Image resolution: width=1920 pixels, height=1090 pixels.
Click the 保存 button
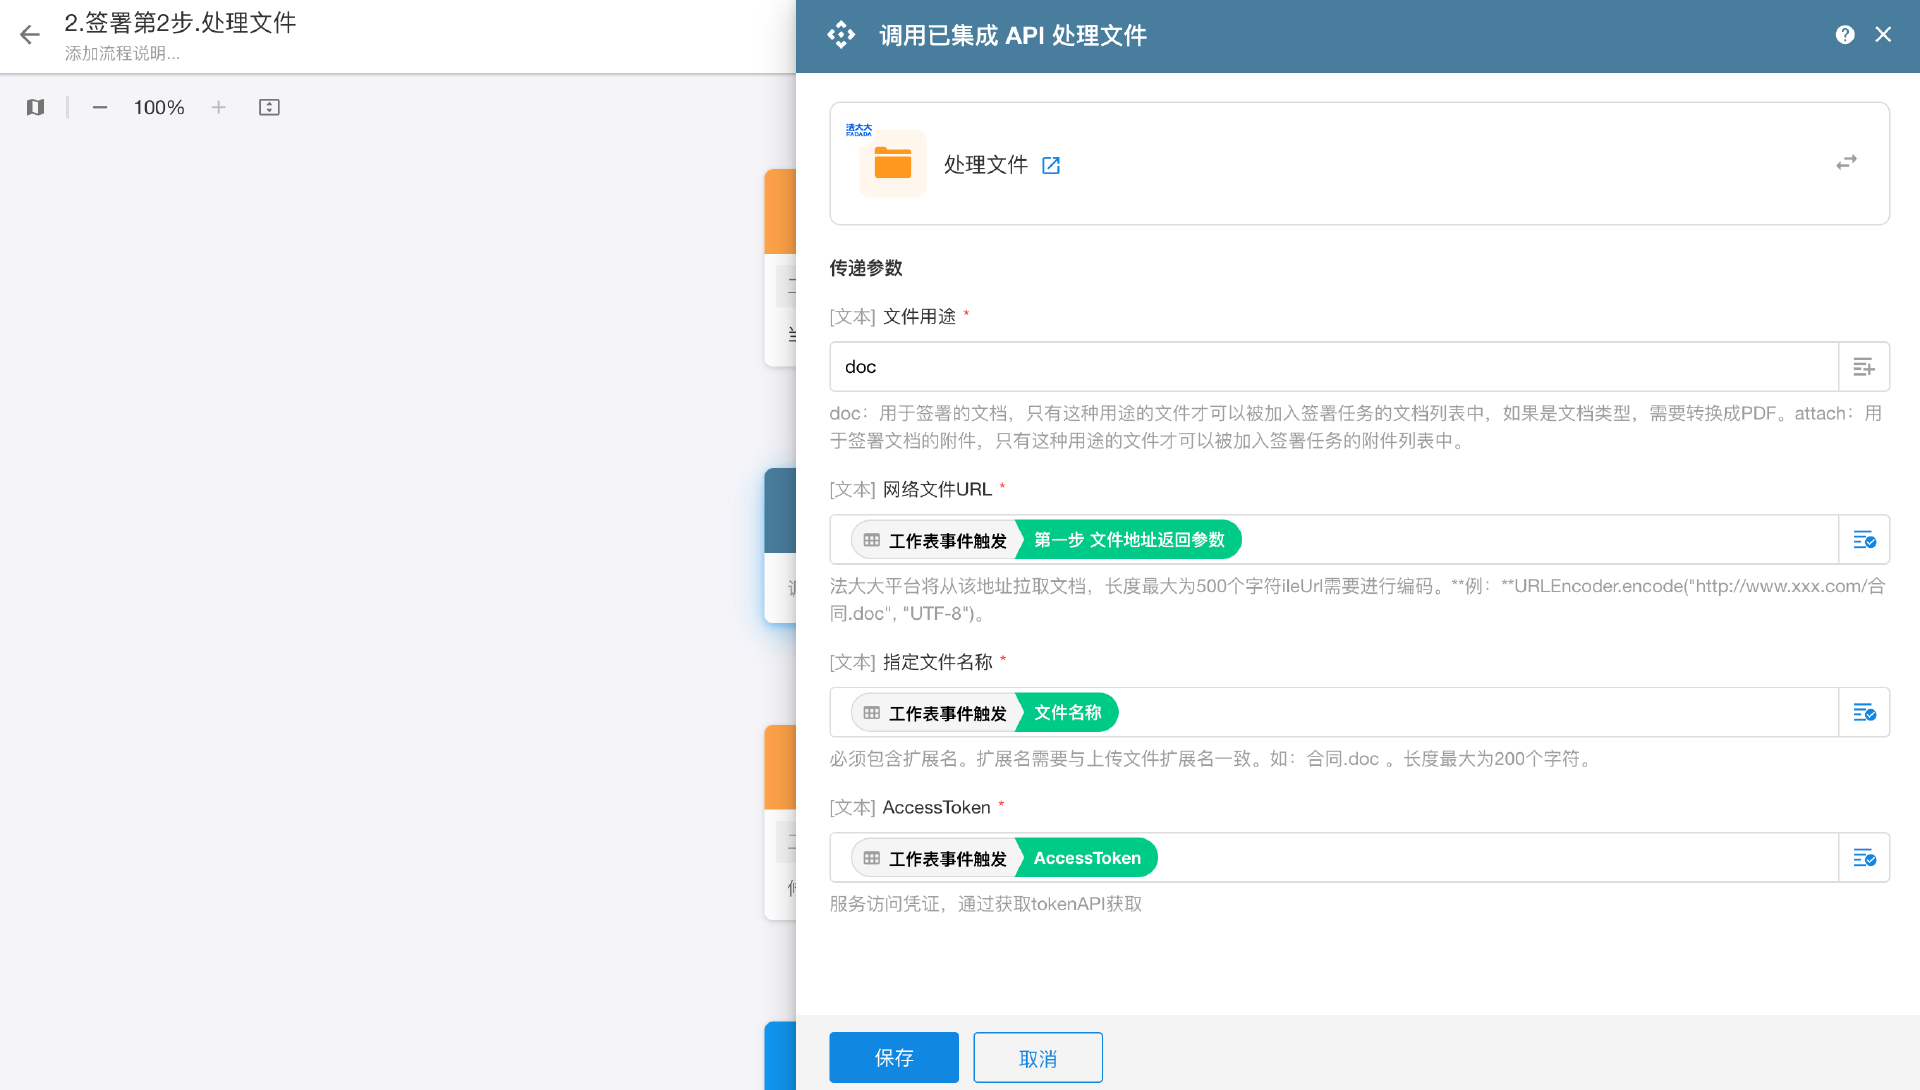pyautogui.click(x=893, y=1057)
